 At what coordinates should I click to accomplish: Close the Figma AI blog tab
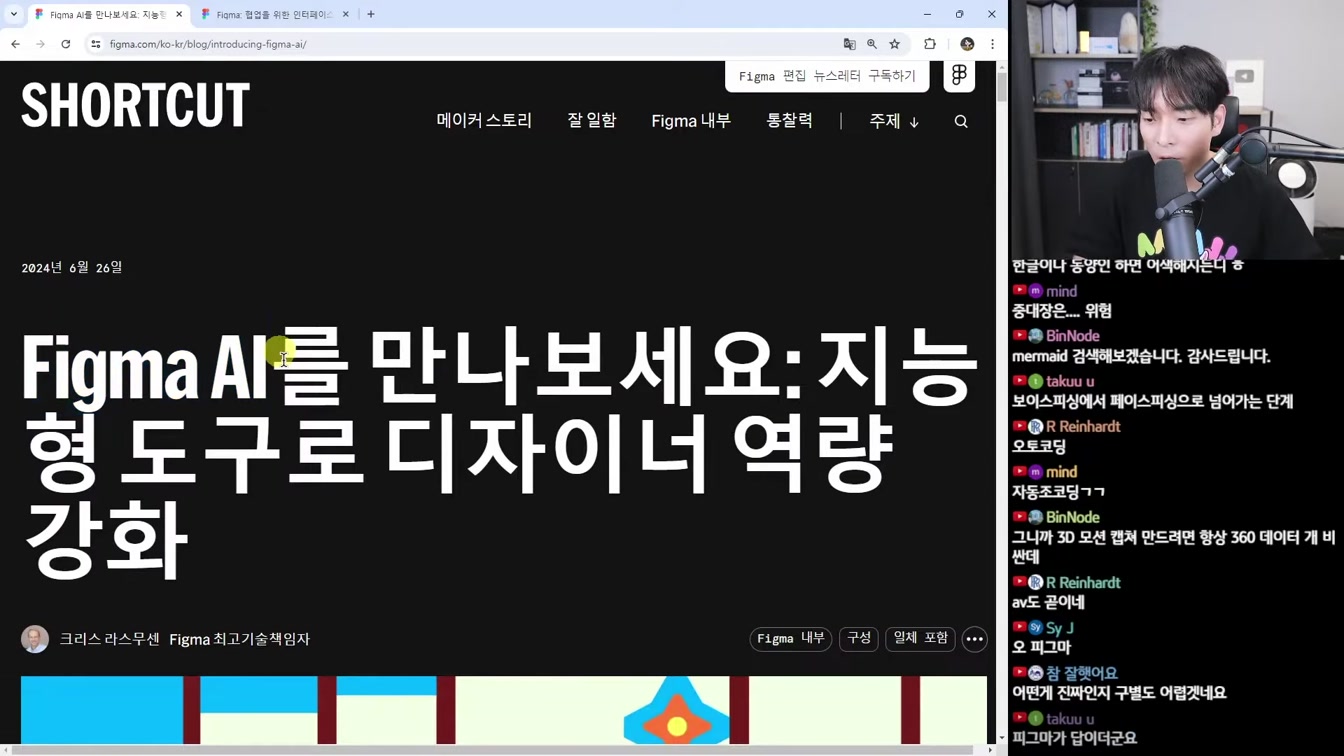179,14
